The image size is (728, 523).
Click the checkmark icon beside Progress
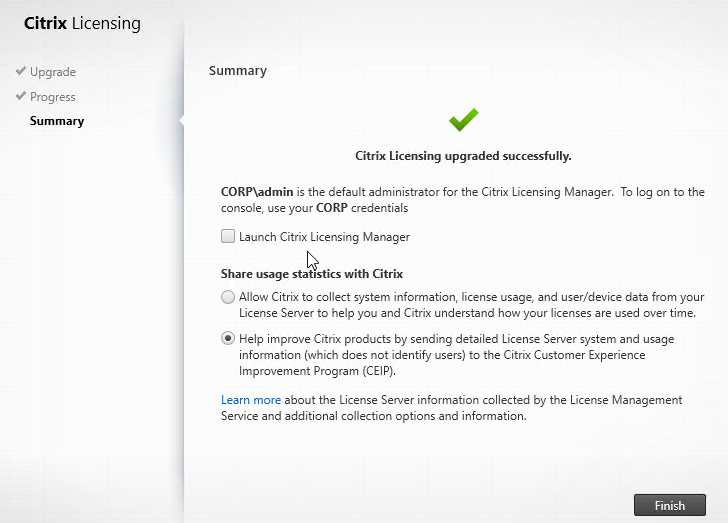[x=20, y=97]
